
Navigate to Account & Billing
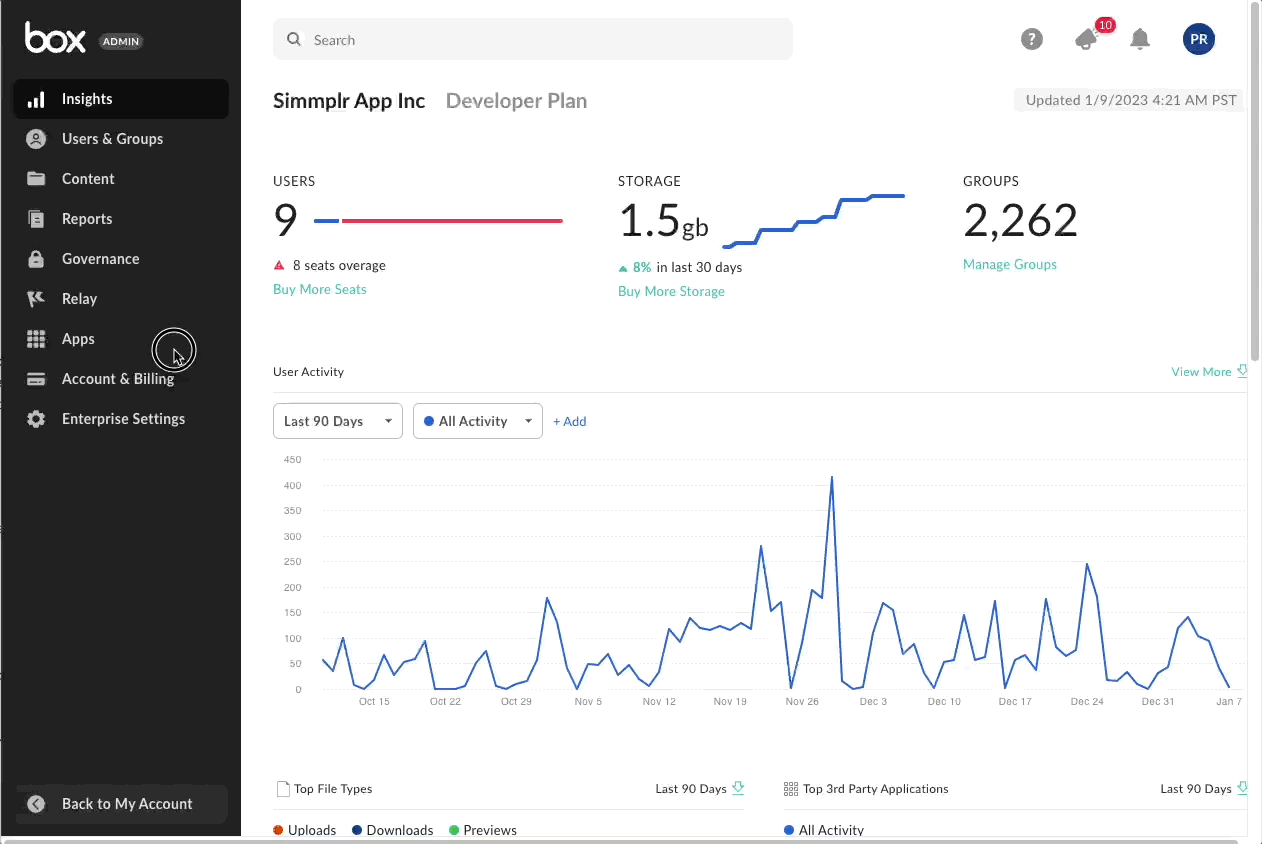click(118, 379)
